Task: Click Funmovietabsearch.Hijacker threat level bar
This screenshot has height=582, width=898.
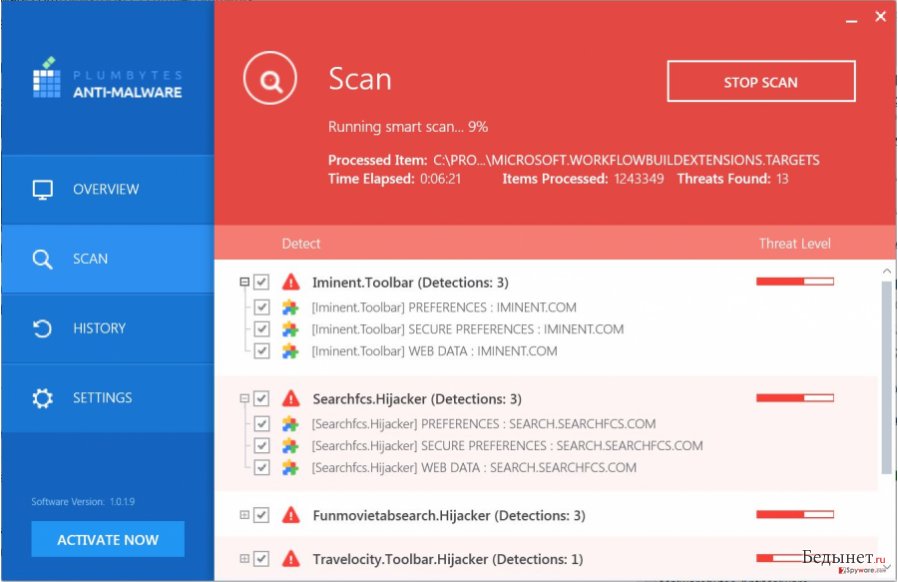Action: [x=795, y=514]
